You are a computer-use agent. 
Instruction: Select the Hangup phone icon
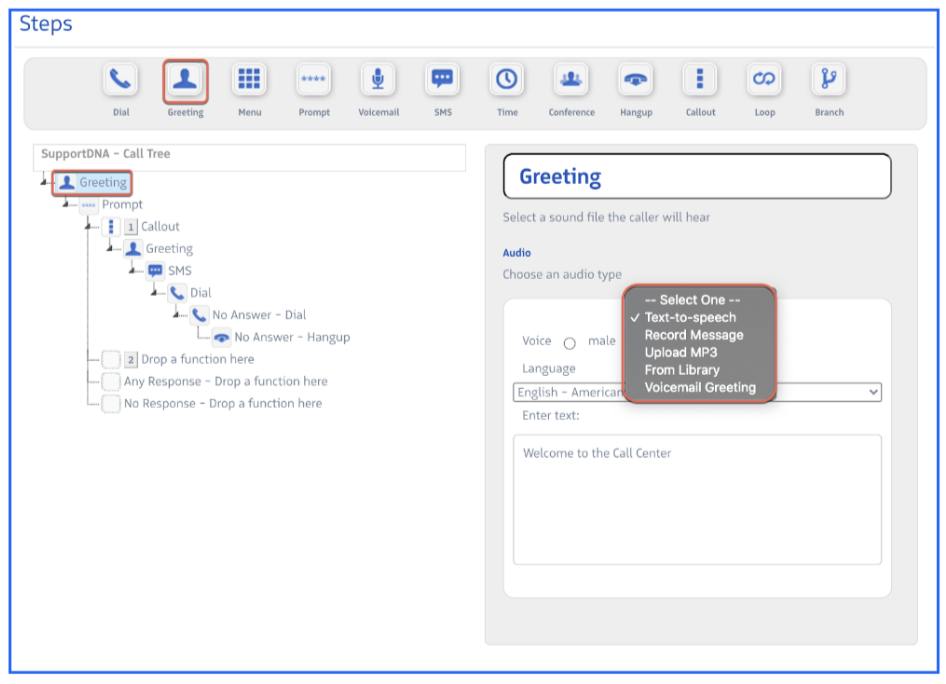(x=635, y=80)
